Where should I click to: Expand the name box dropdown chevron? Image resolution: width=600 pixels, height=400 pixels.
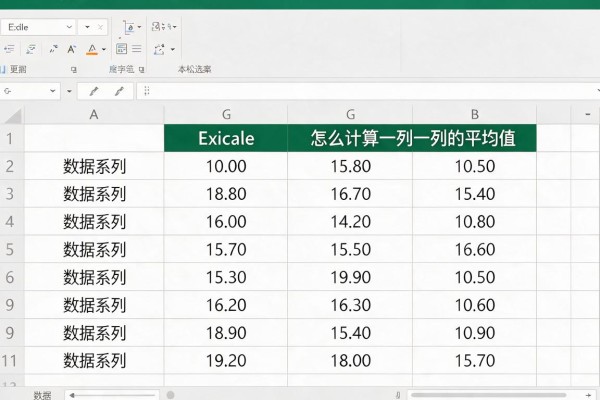tap(53, 91)
